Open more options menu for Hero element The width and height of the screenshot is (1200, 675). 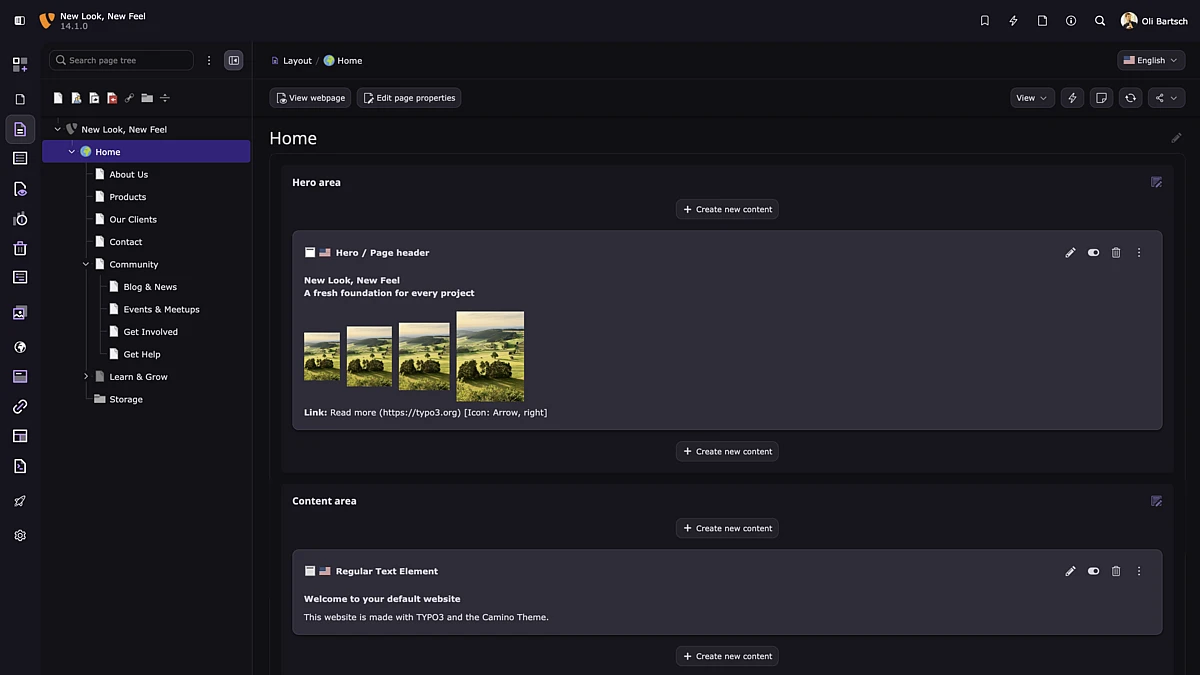[x=1139, y=253]
